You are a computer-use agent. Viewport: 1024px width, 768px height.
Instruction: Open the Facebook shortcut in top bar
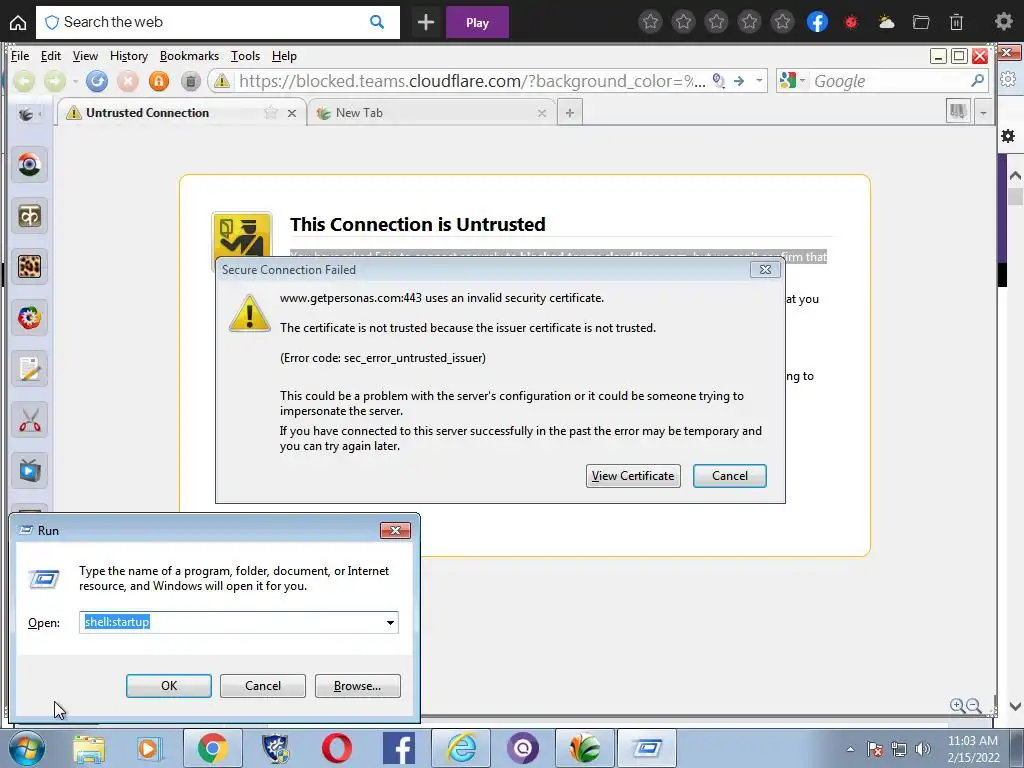point(817,22)
